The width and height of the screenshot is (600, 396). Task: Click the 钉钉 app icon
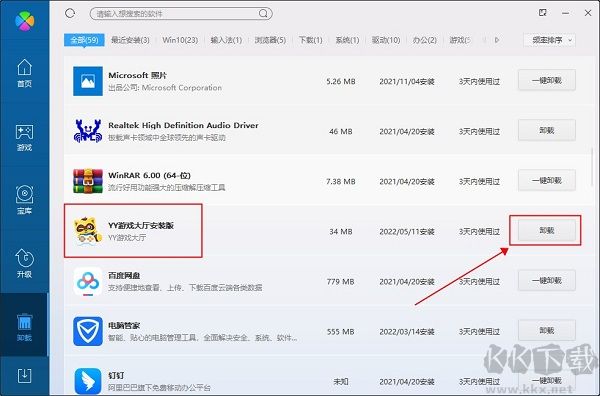pyautogui.click(x=88, y=381)
